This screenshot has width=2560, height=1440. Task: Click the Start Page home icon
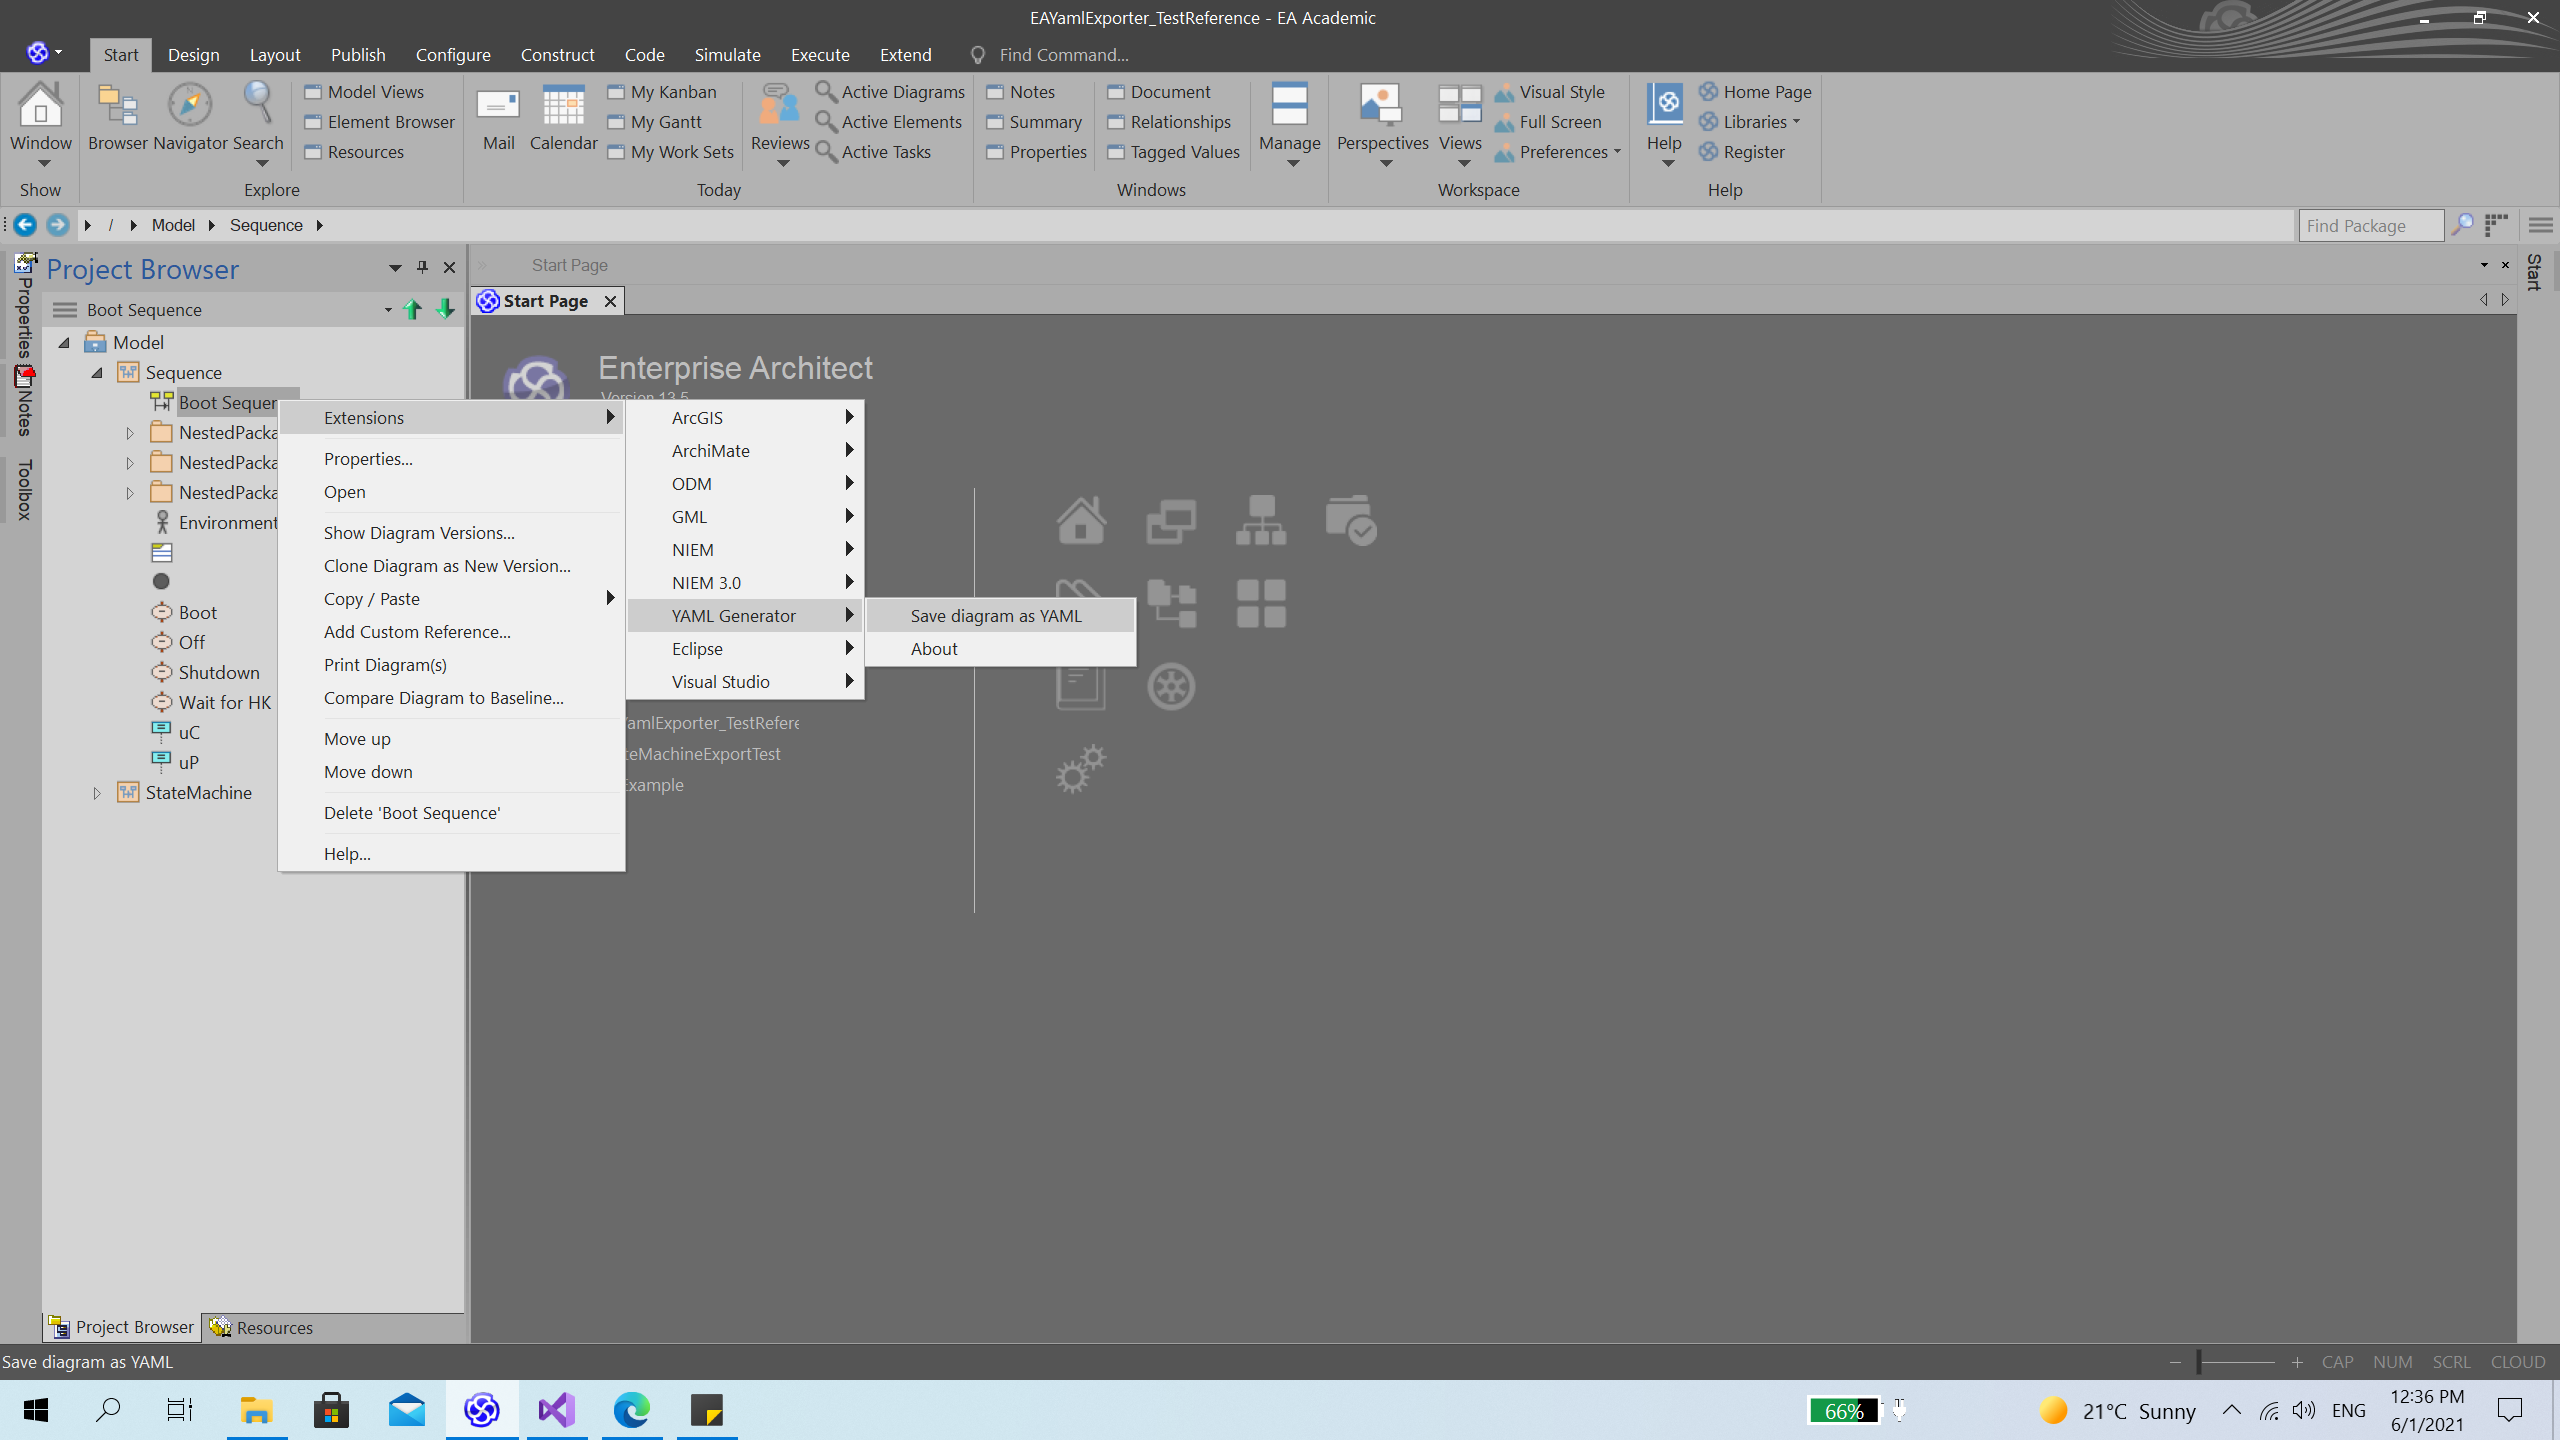[x=1081, y=520]
